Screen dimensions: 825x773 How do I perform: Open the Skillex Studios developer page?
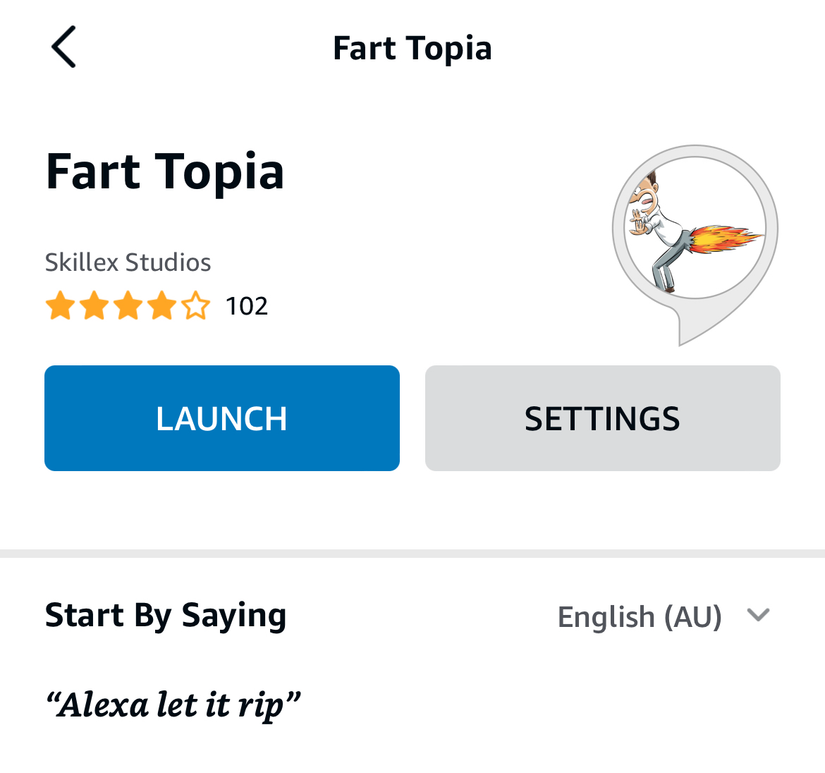(x=127, y=262)
